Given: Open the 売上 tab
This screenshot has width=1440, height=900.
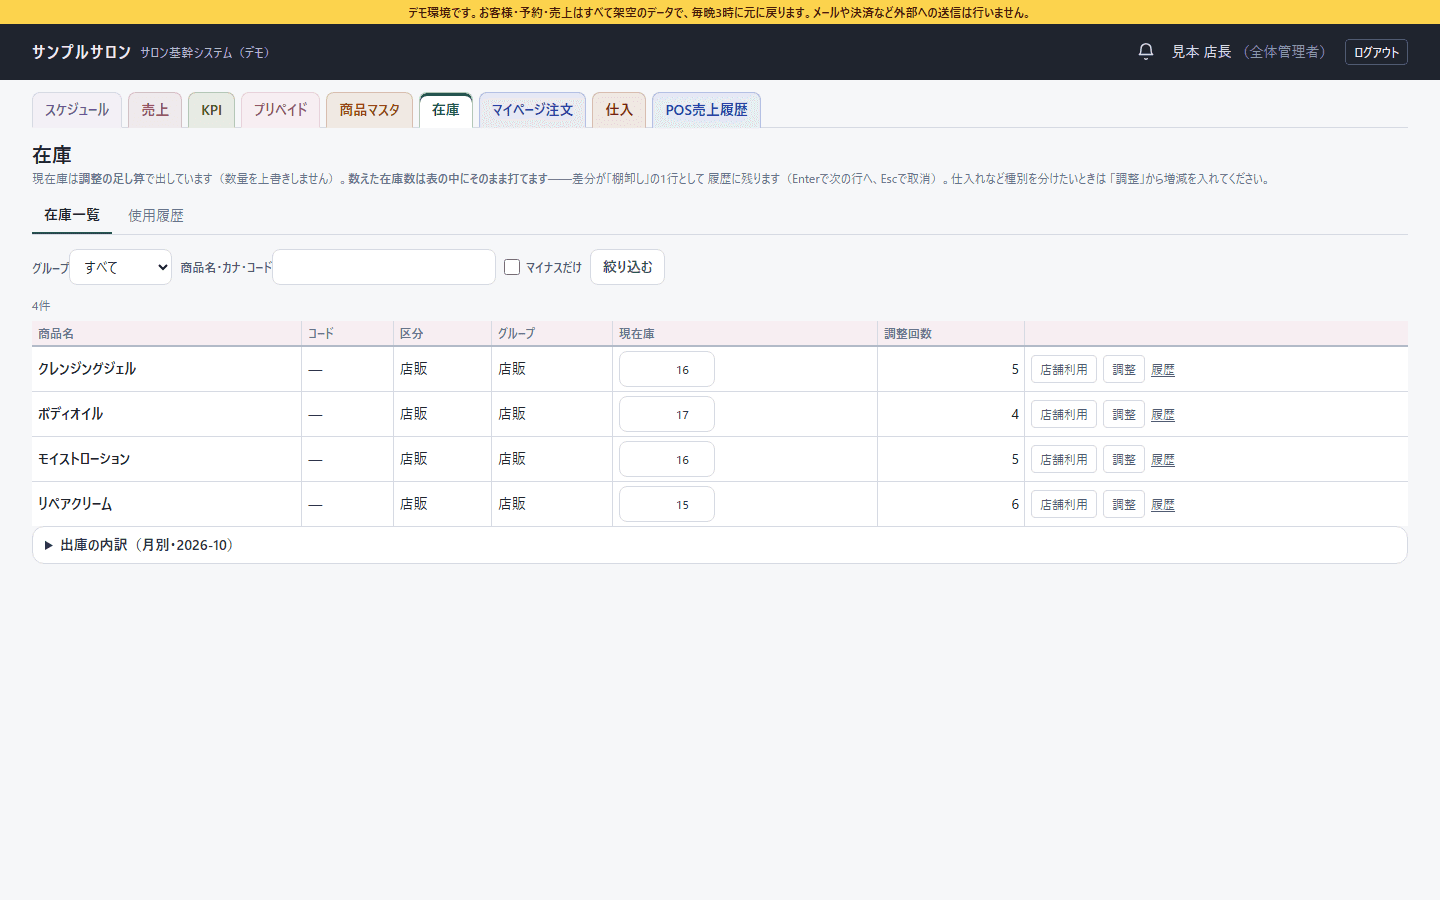Looking at the screenshot, I should [155, 110].
